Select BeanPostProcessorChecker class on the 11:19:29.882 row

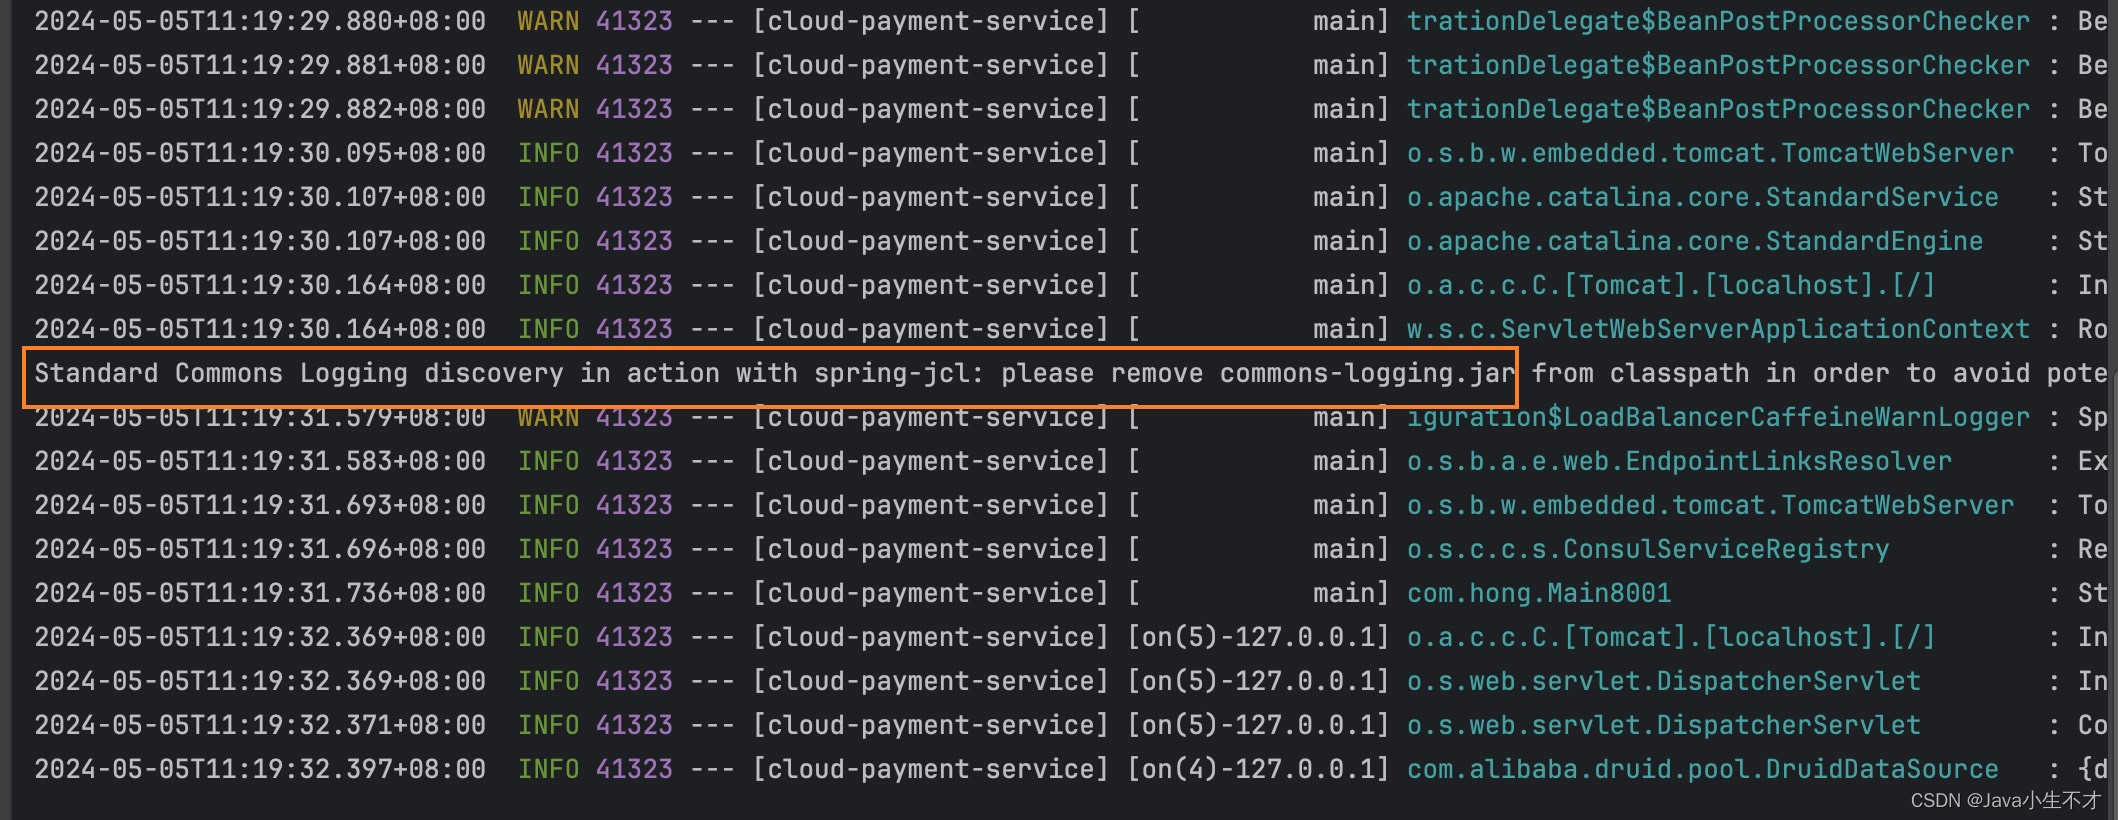coord(1718,109)
